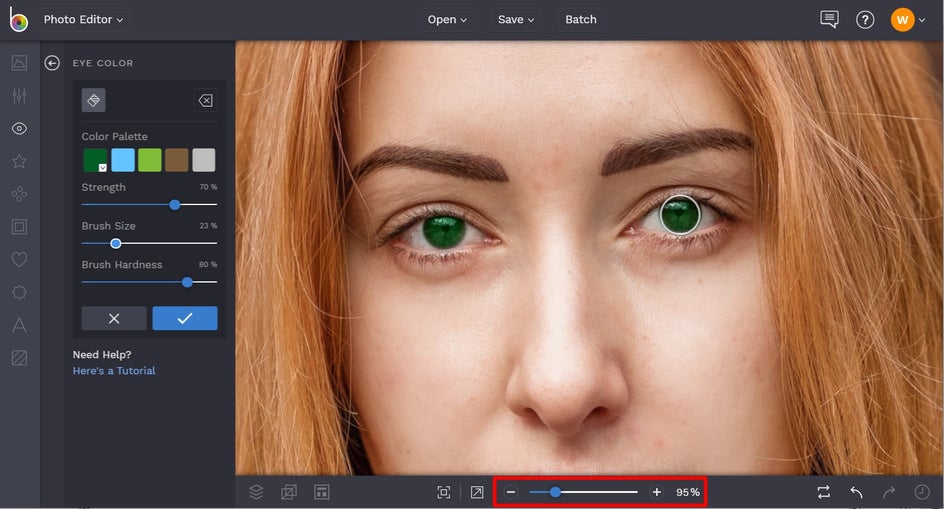Click the zoom out minus button
Screen dimensions: 944x509
coord(511,492)
